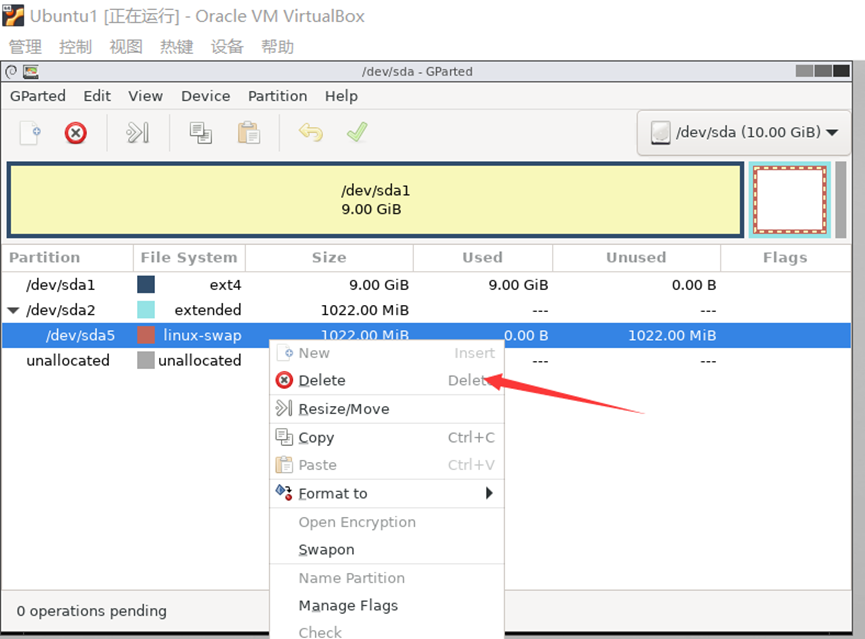The height and width of the screenshot is (639, 865).
Task: Click the File System column header
Action: [189, 258]
